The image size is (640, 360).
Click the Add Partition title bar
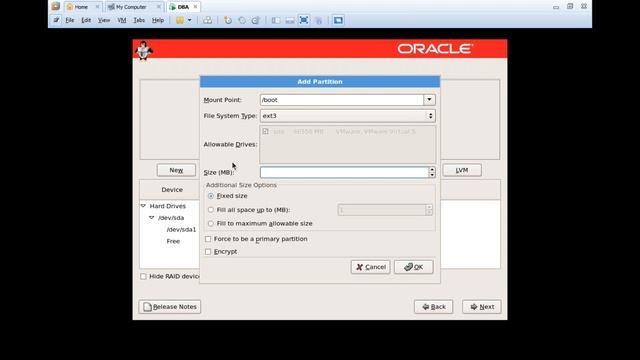[x=320, y=82]
